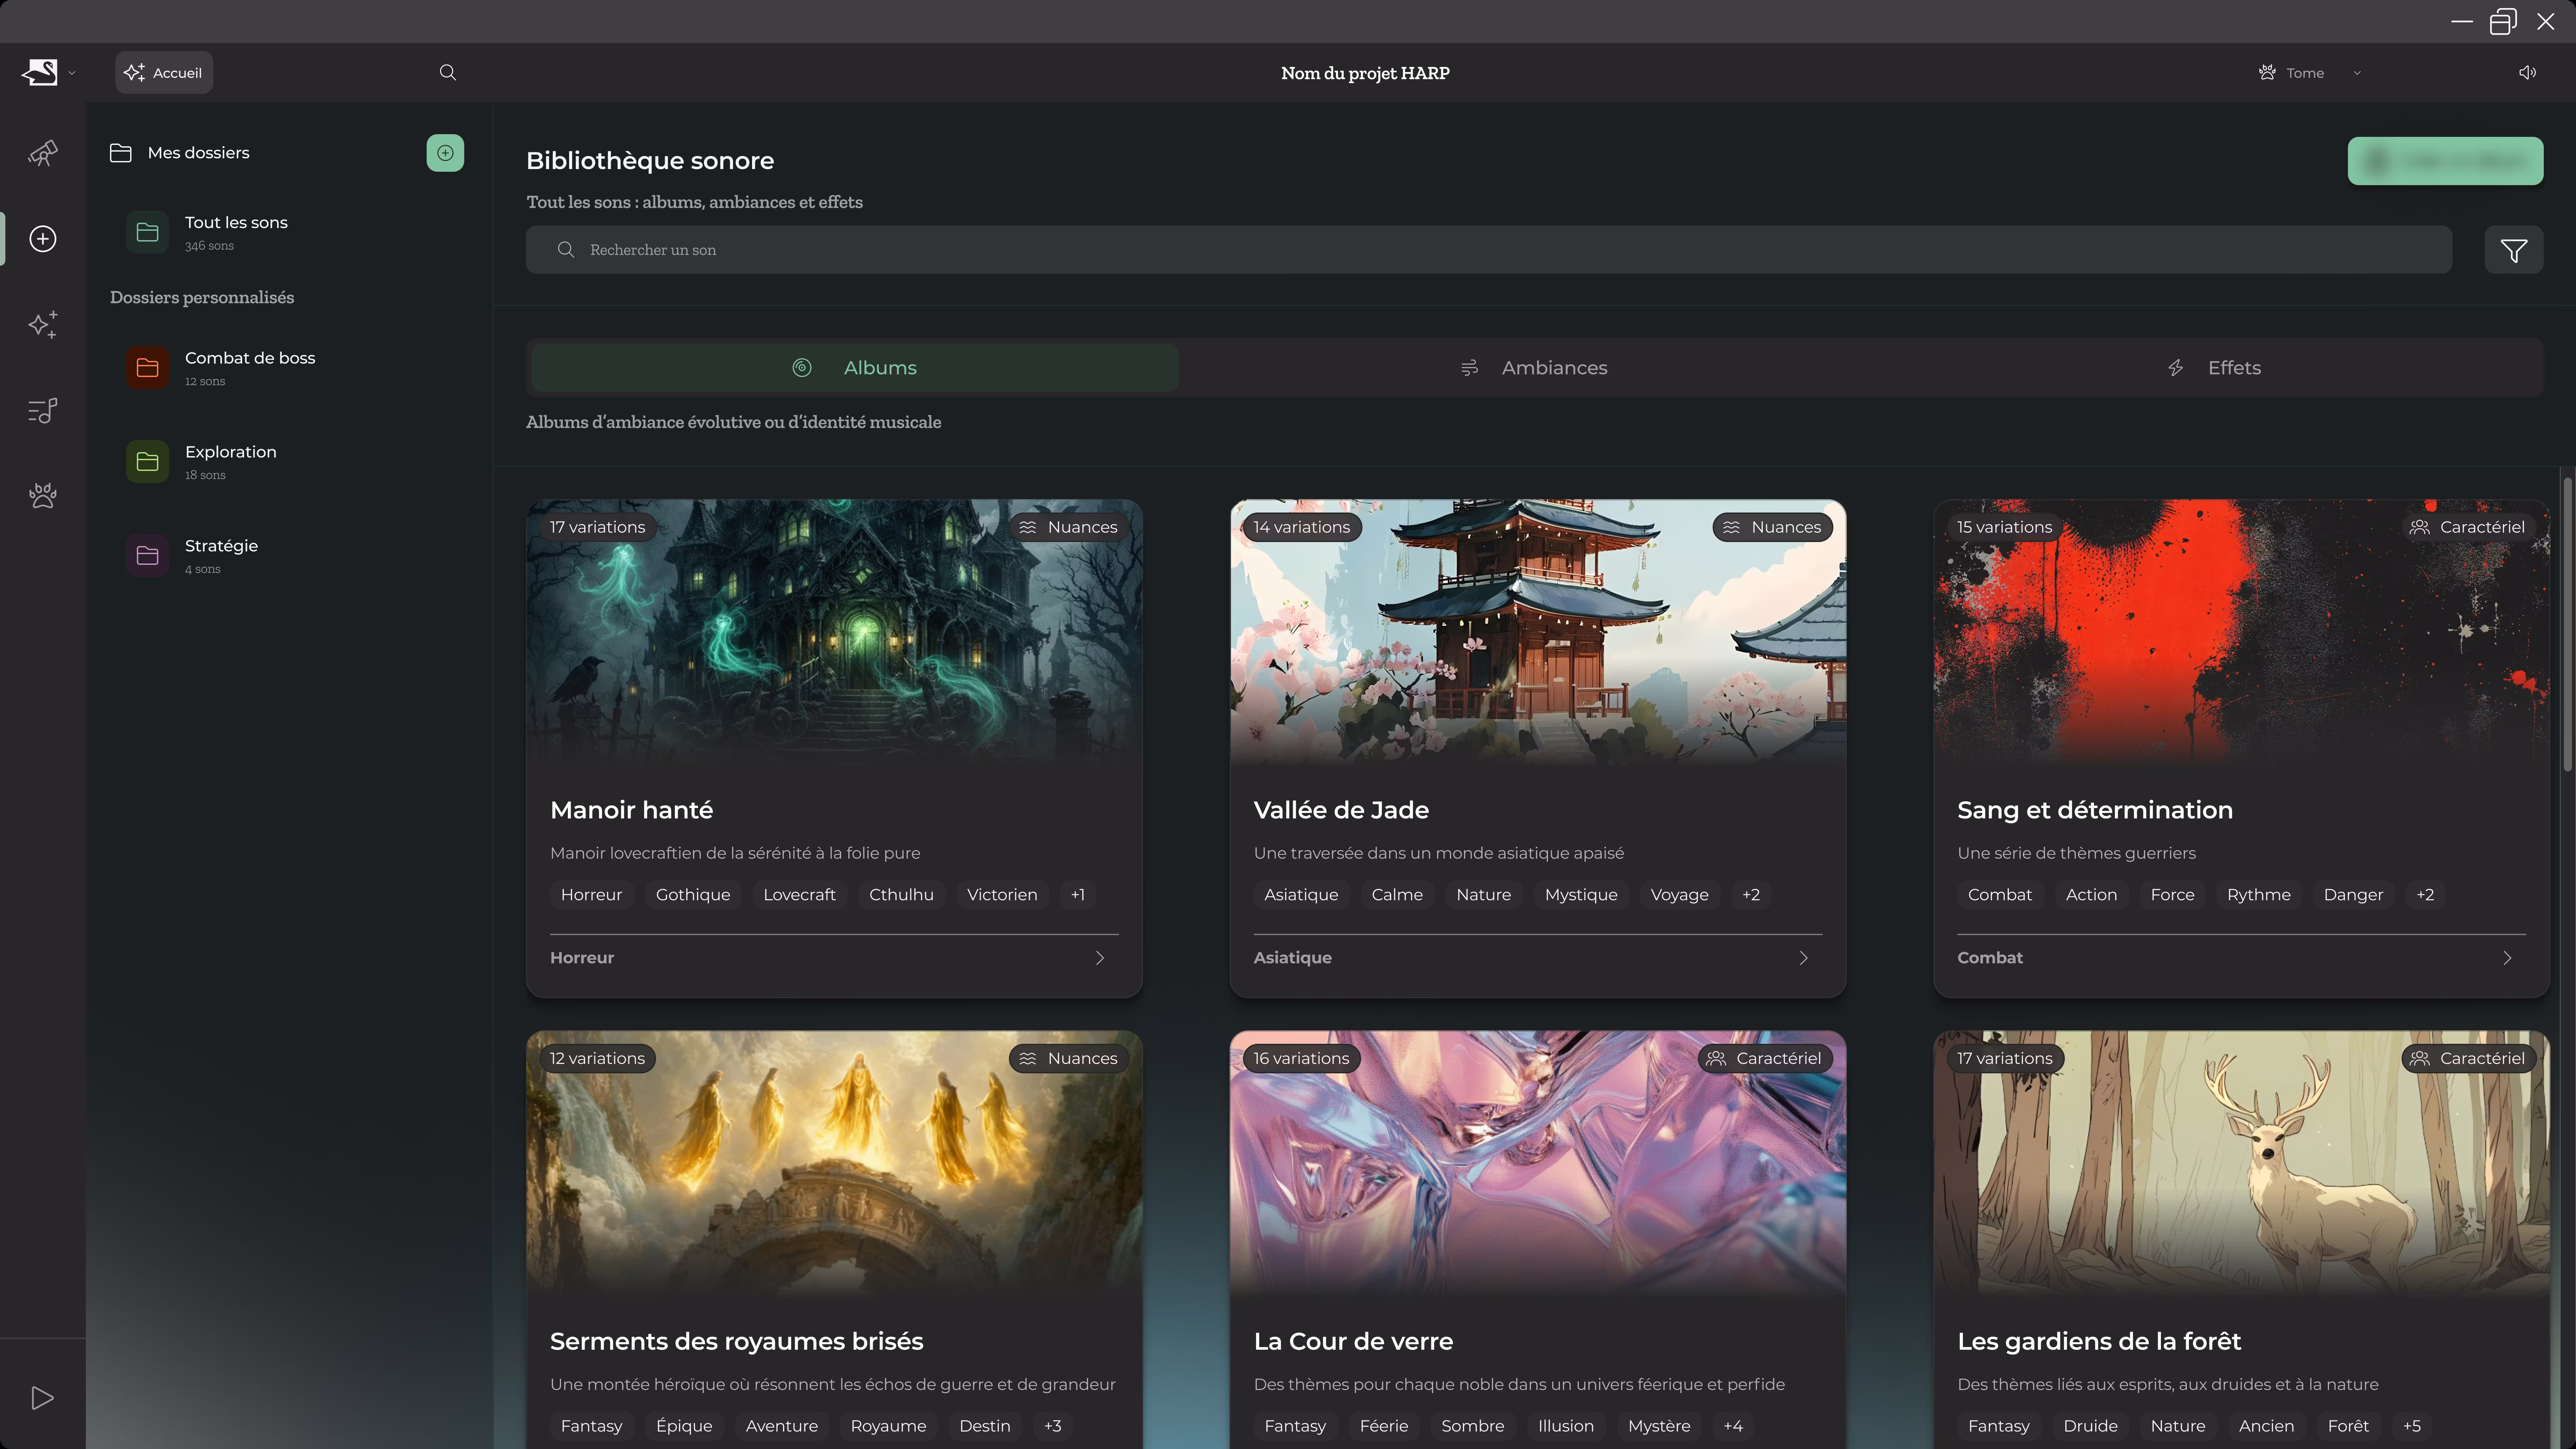Open the music playlist icon in sidebar
The height and width of the screenshot is (1449, 2576).
tap(42, 410)
